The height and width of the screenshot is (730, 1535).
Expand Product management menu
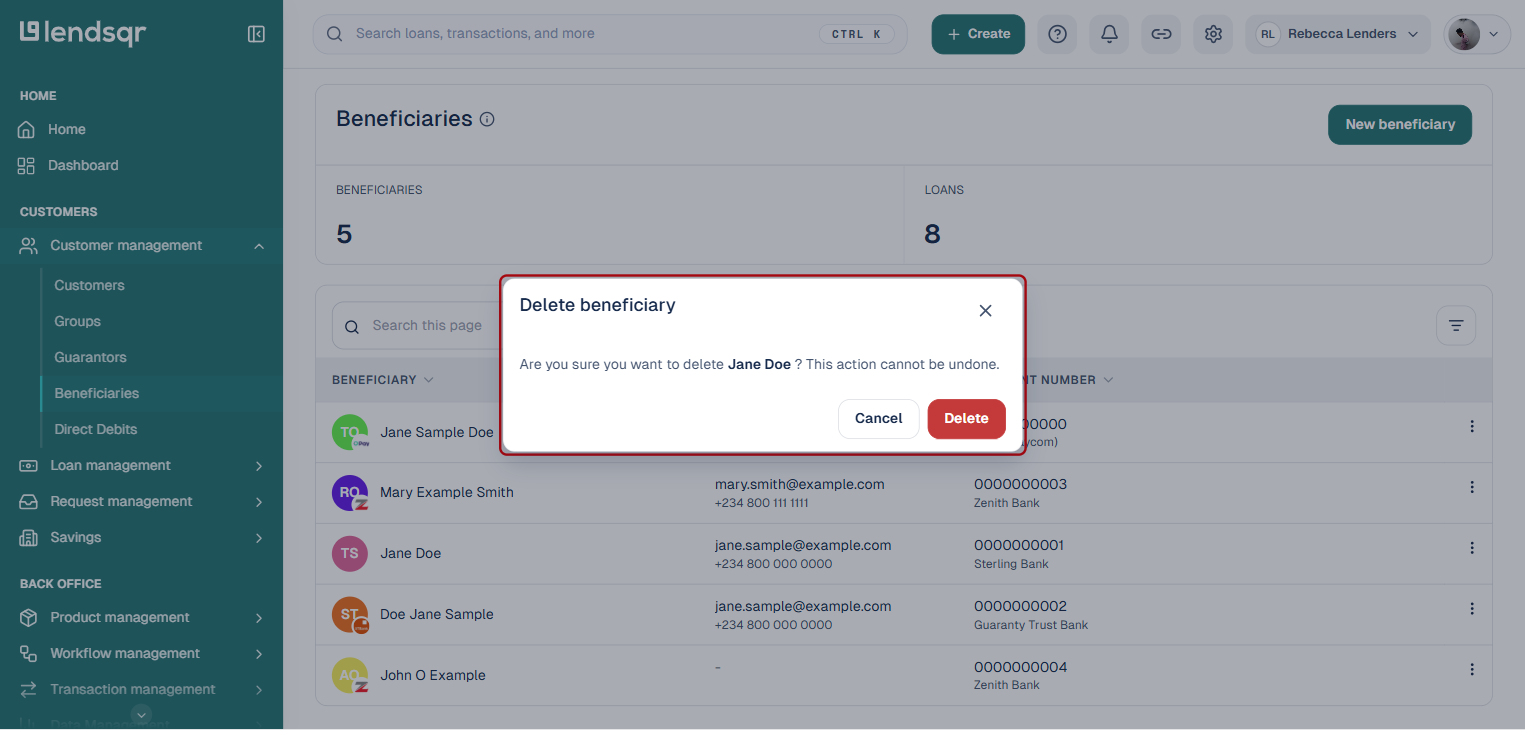click(259, 618)
